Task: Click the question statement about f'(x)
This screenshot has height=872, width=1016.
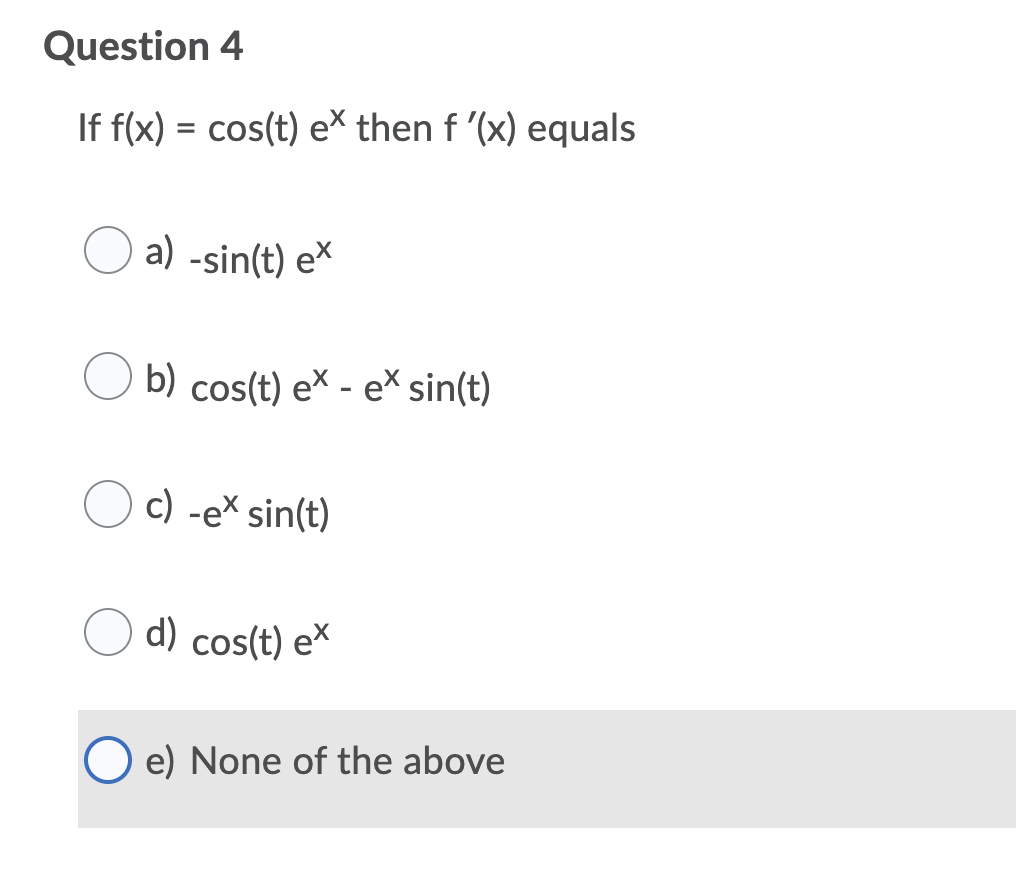Action: tap(356, 128)
